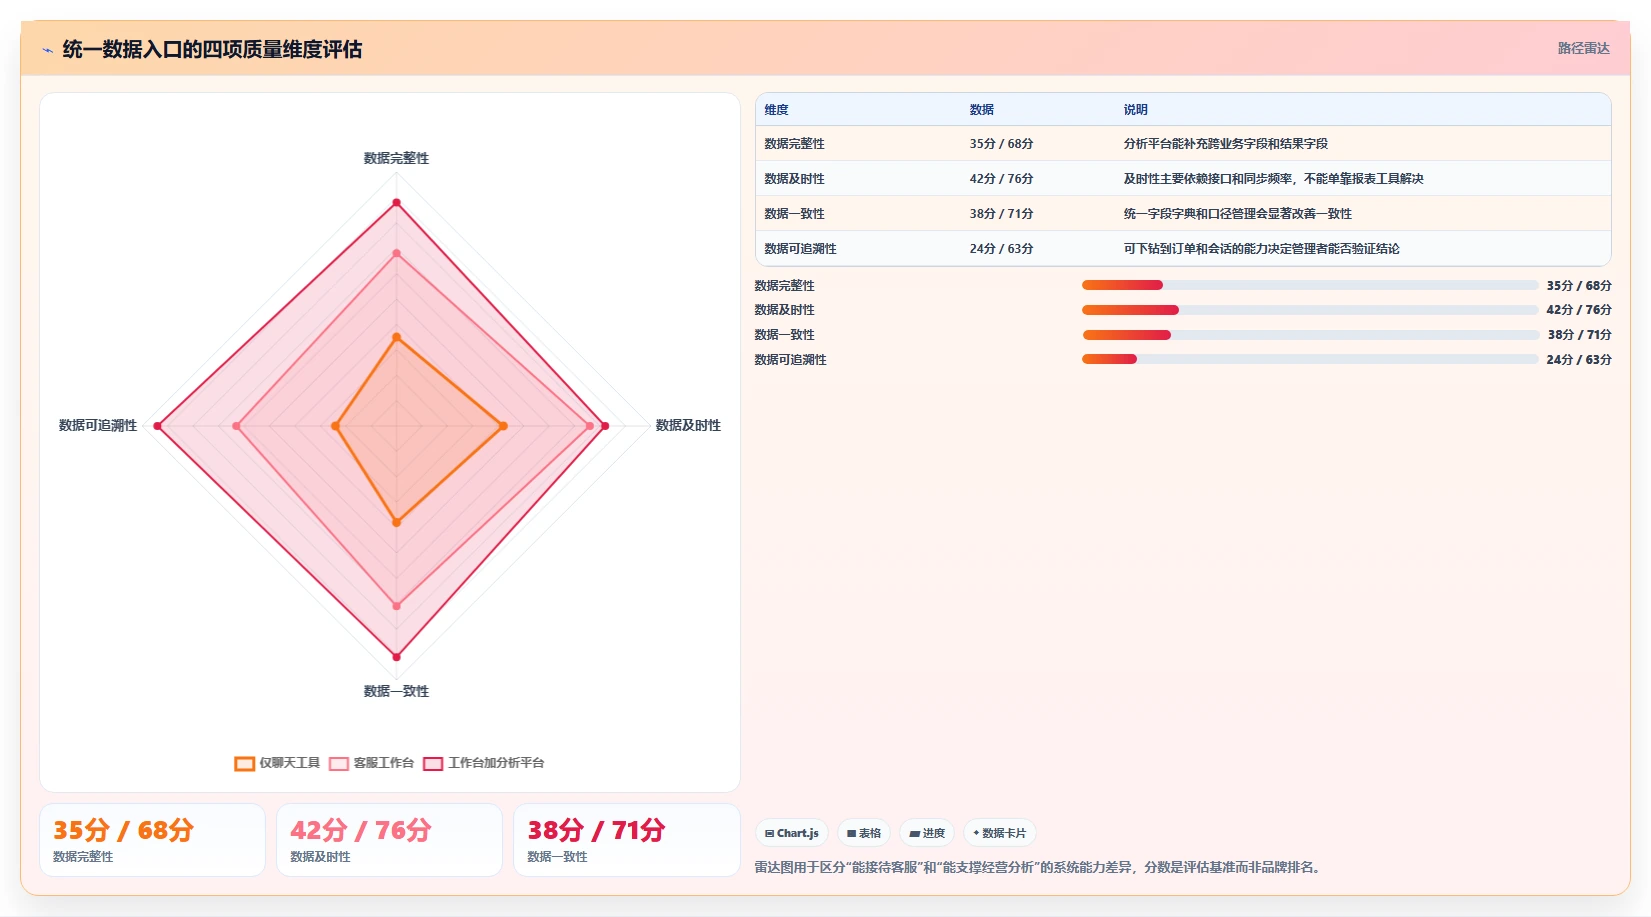Click the 数据一致性 table row cell
The width and height of the screenshot is (1651, 917).
coord(795,214)
